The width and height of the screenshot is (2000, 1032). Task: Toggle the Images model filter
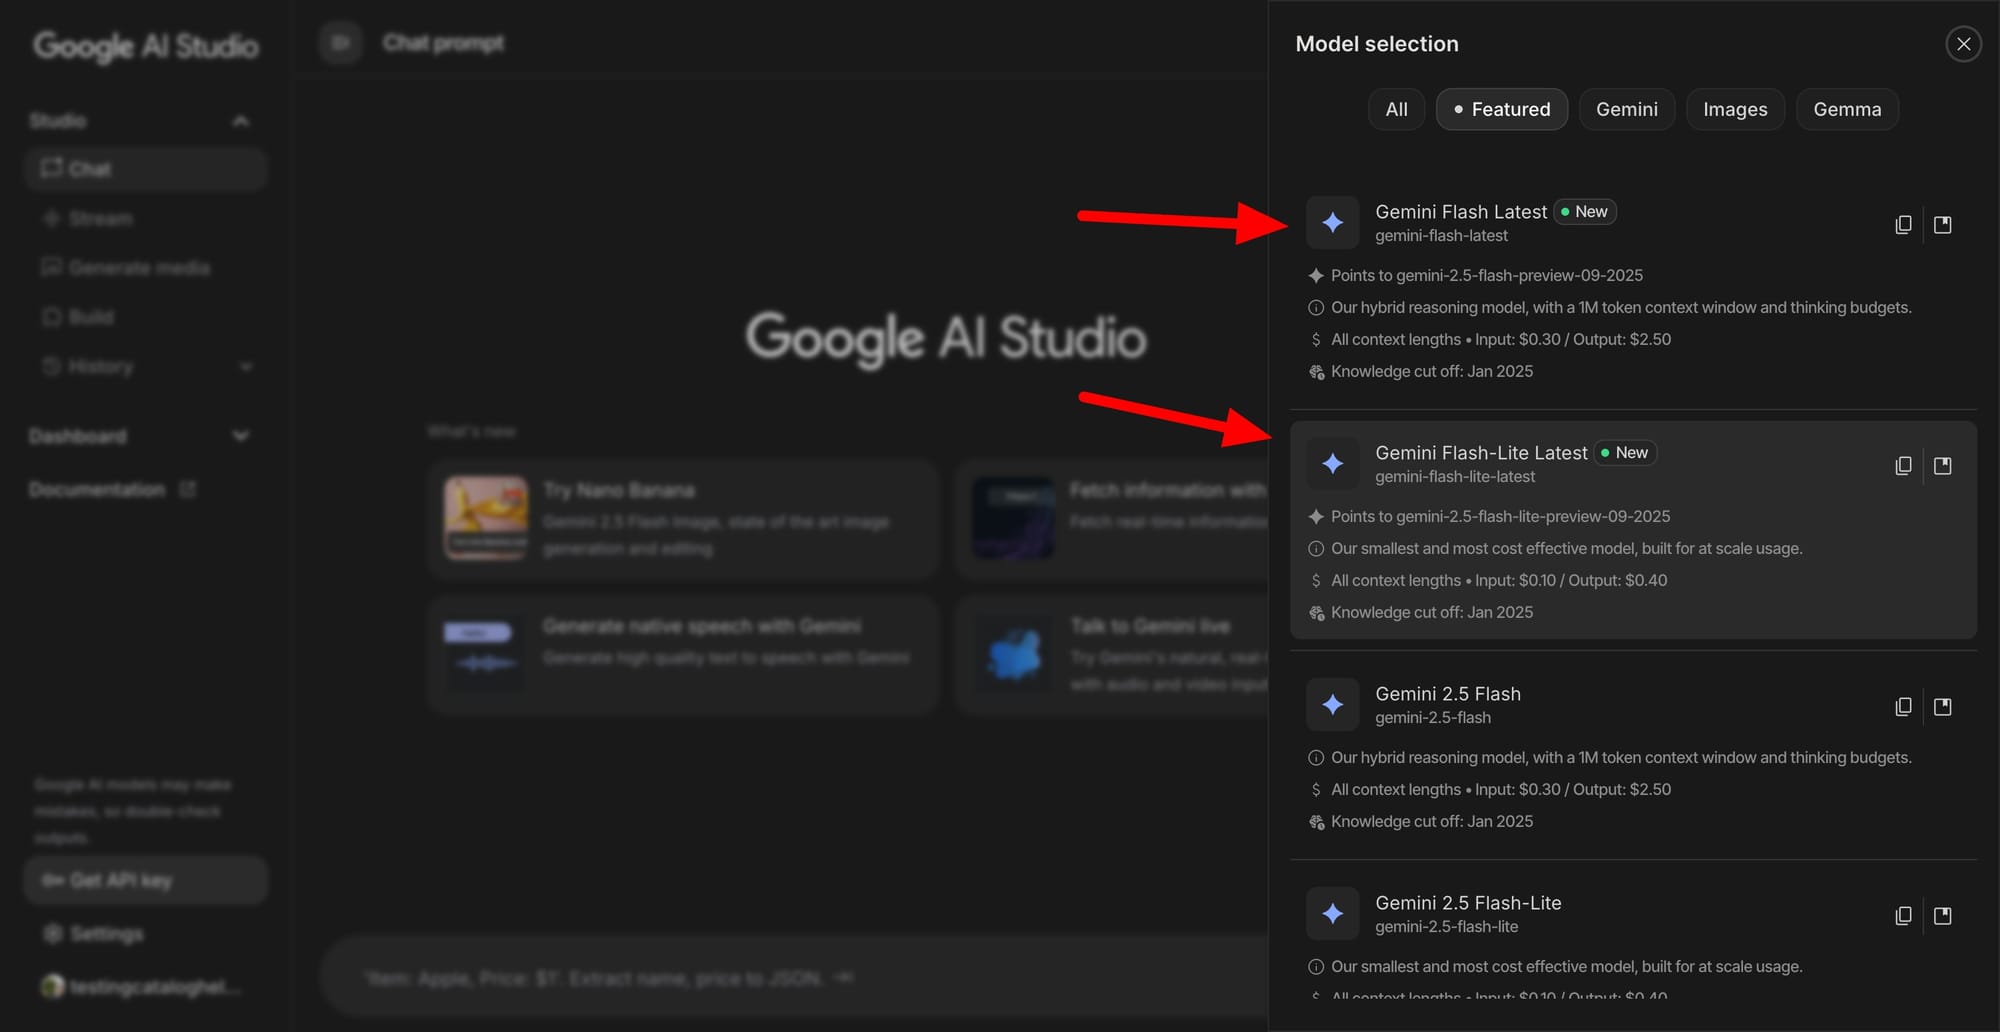coord(1735,109)
